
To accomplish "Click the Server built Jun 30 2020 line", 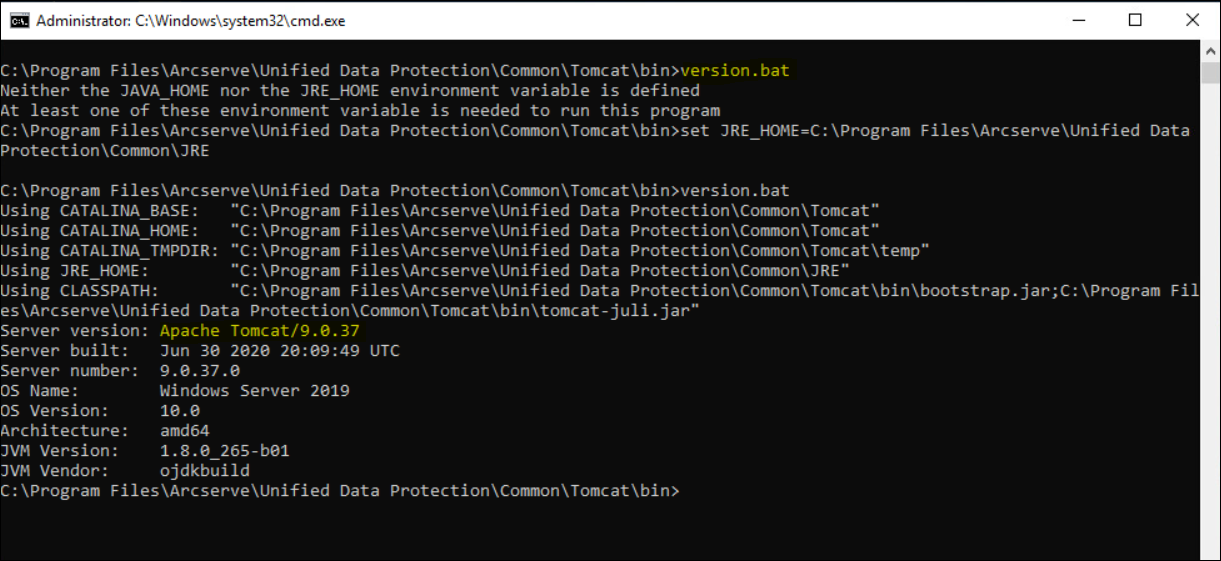I will point(200,351).
